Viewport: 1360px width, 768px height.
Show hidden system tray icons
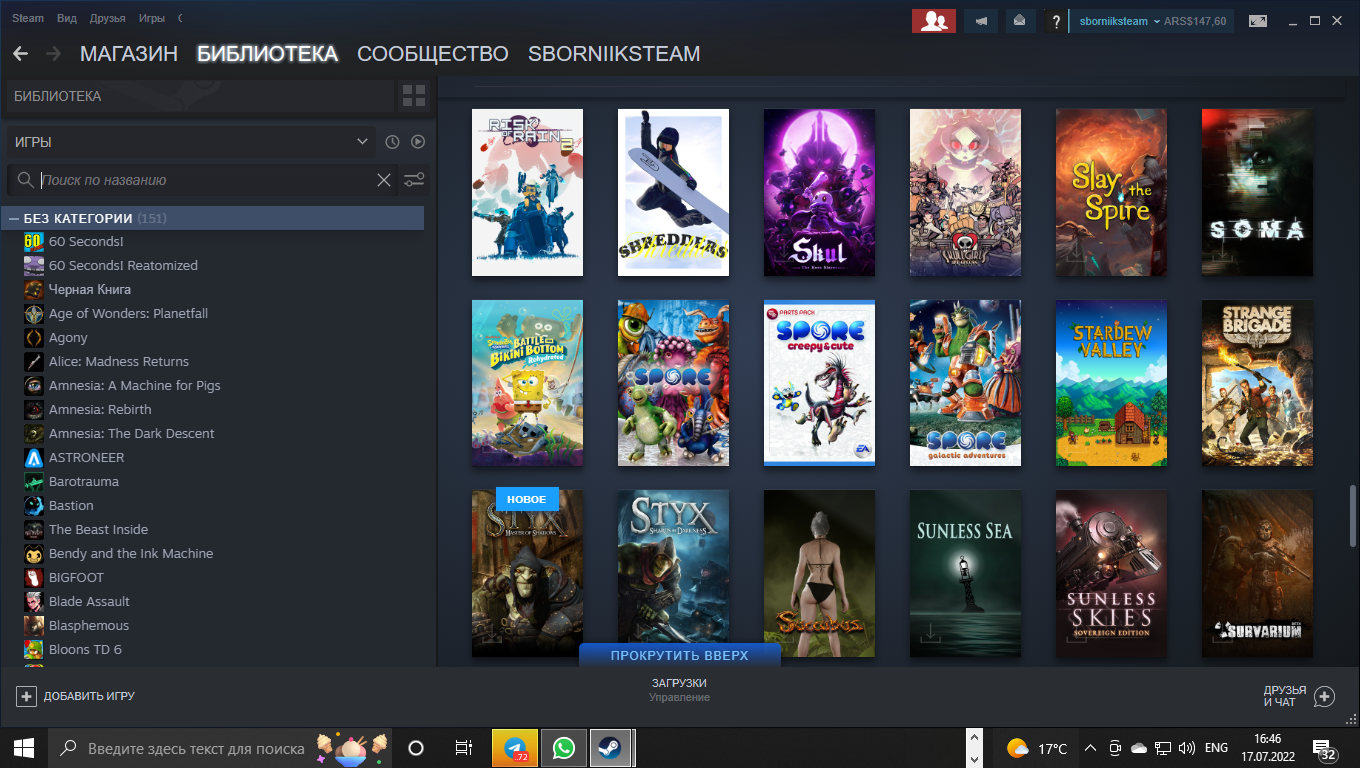[x=1090, y=748]
